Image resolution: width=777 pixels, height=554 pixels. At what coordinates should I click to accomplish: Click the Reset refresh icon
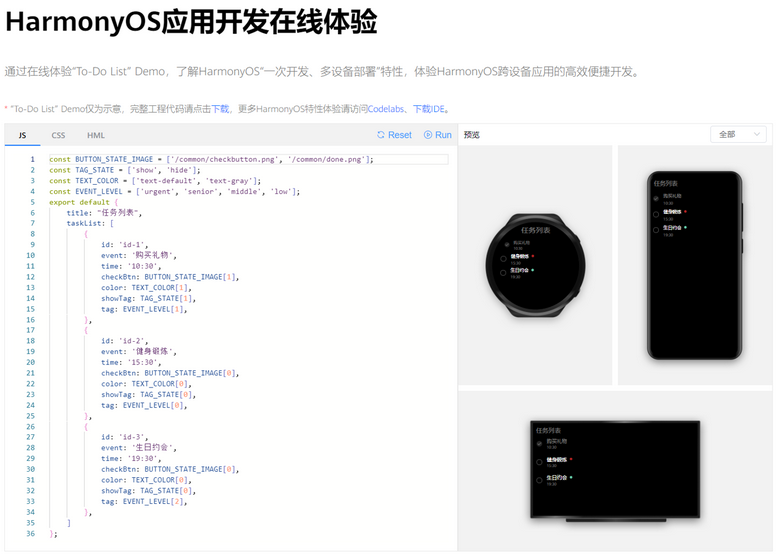coord(381,135)
